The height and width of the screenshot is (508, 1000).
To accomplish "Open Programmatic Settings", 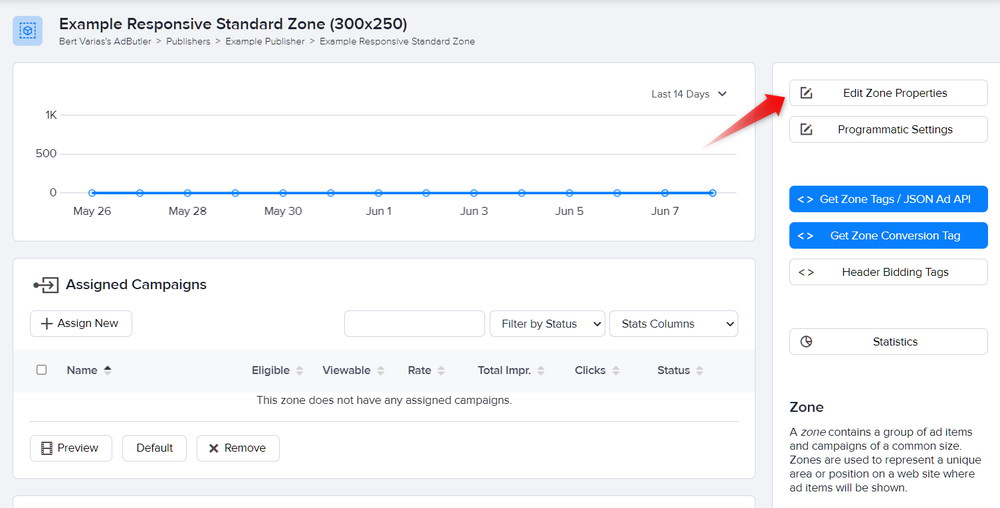I will [888, 129].
